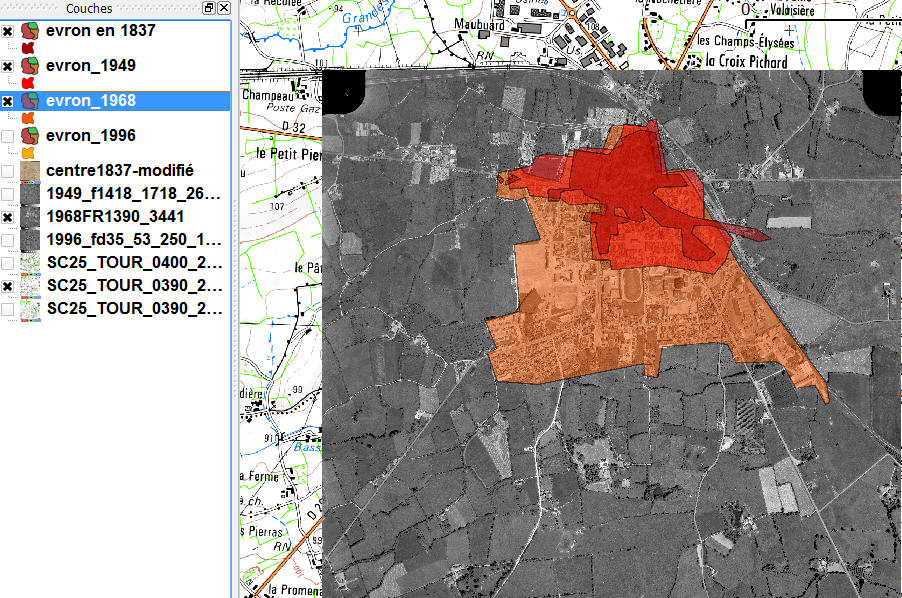The width and height of the screenshot is (902, 598).
Task: Toggle the evron_1968 layer checkbox off
Action: [7, 101]
